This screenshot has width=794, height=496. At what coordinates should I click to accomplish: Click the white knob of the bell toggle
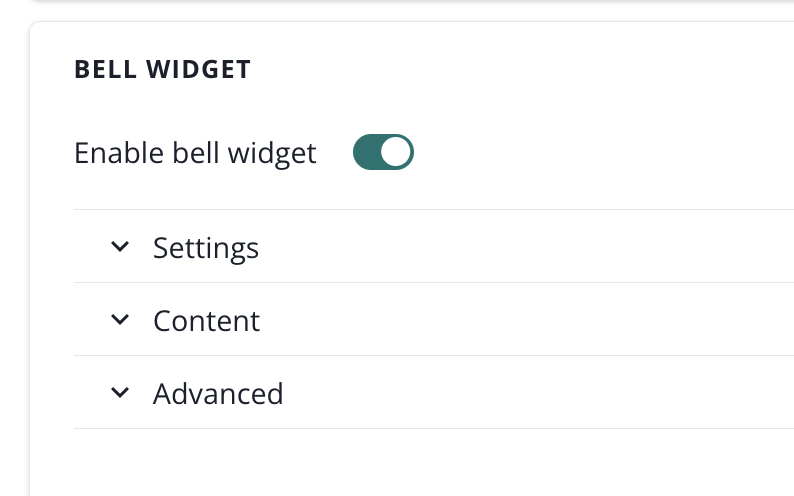click(x=396, y=153)
